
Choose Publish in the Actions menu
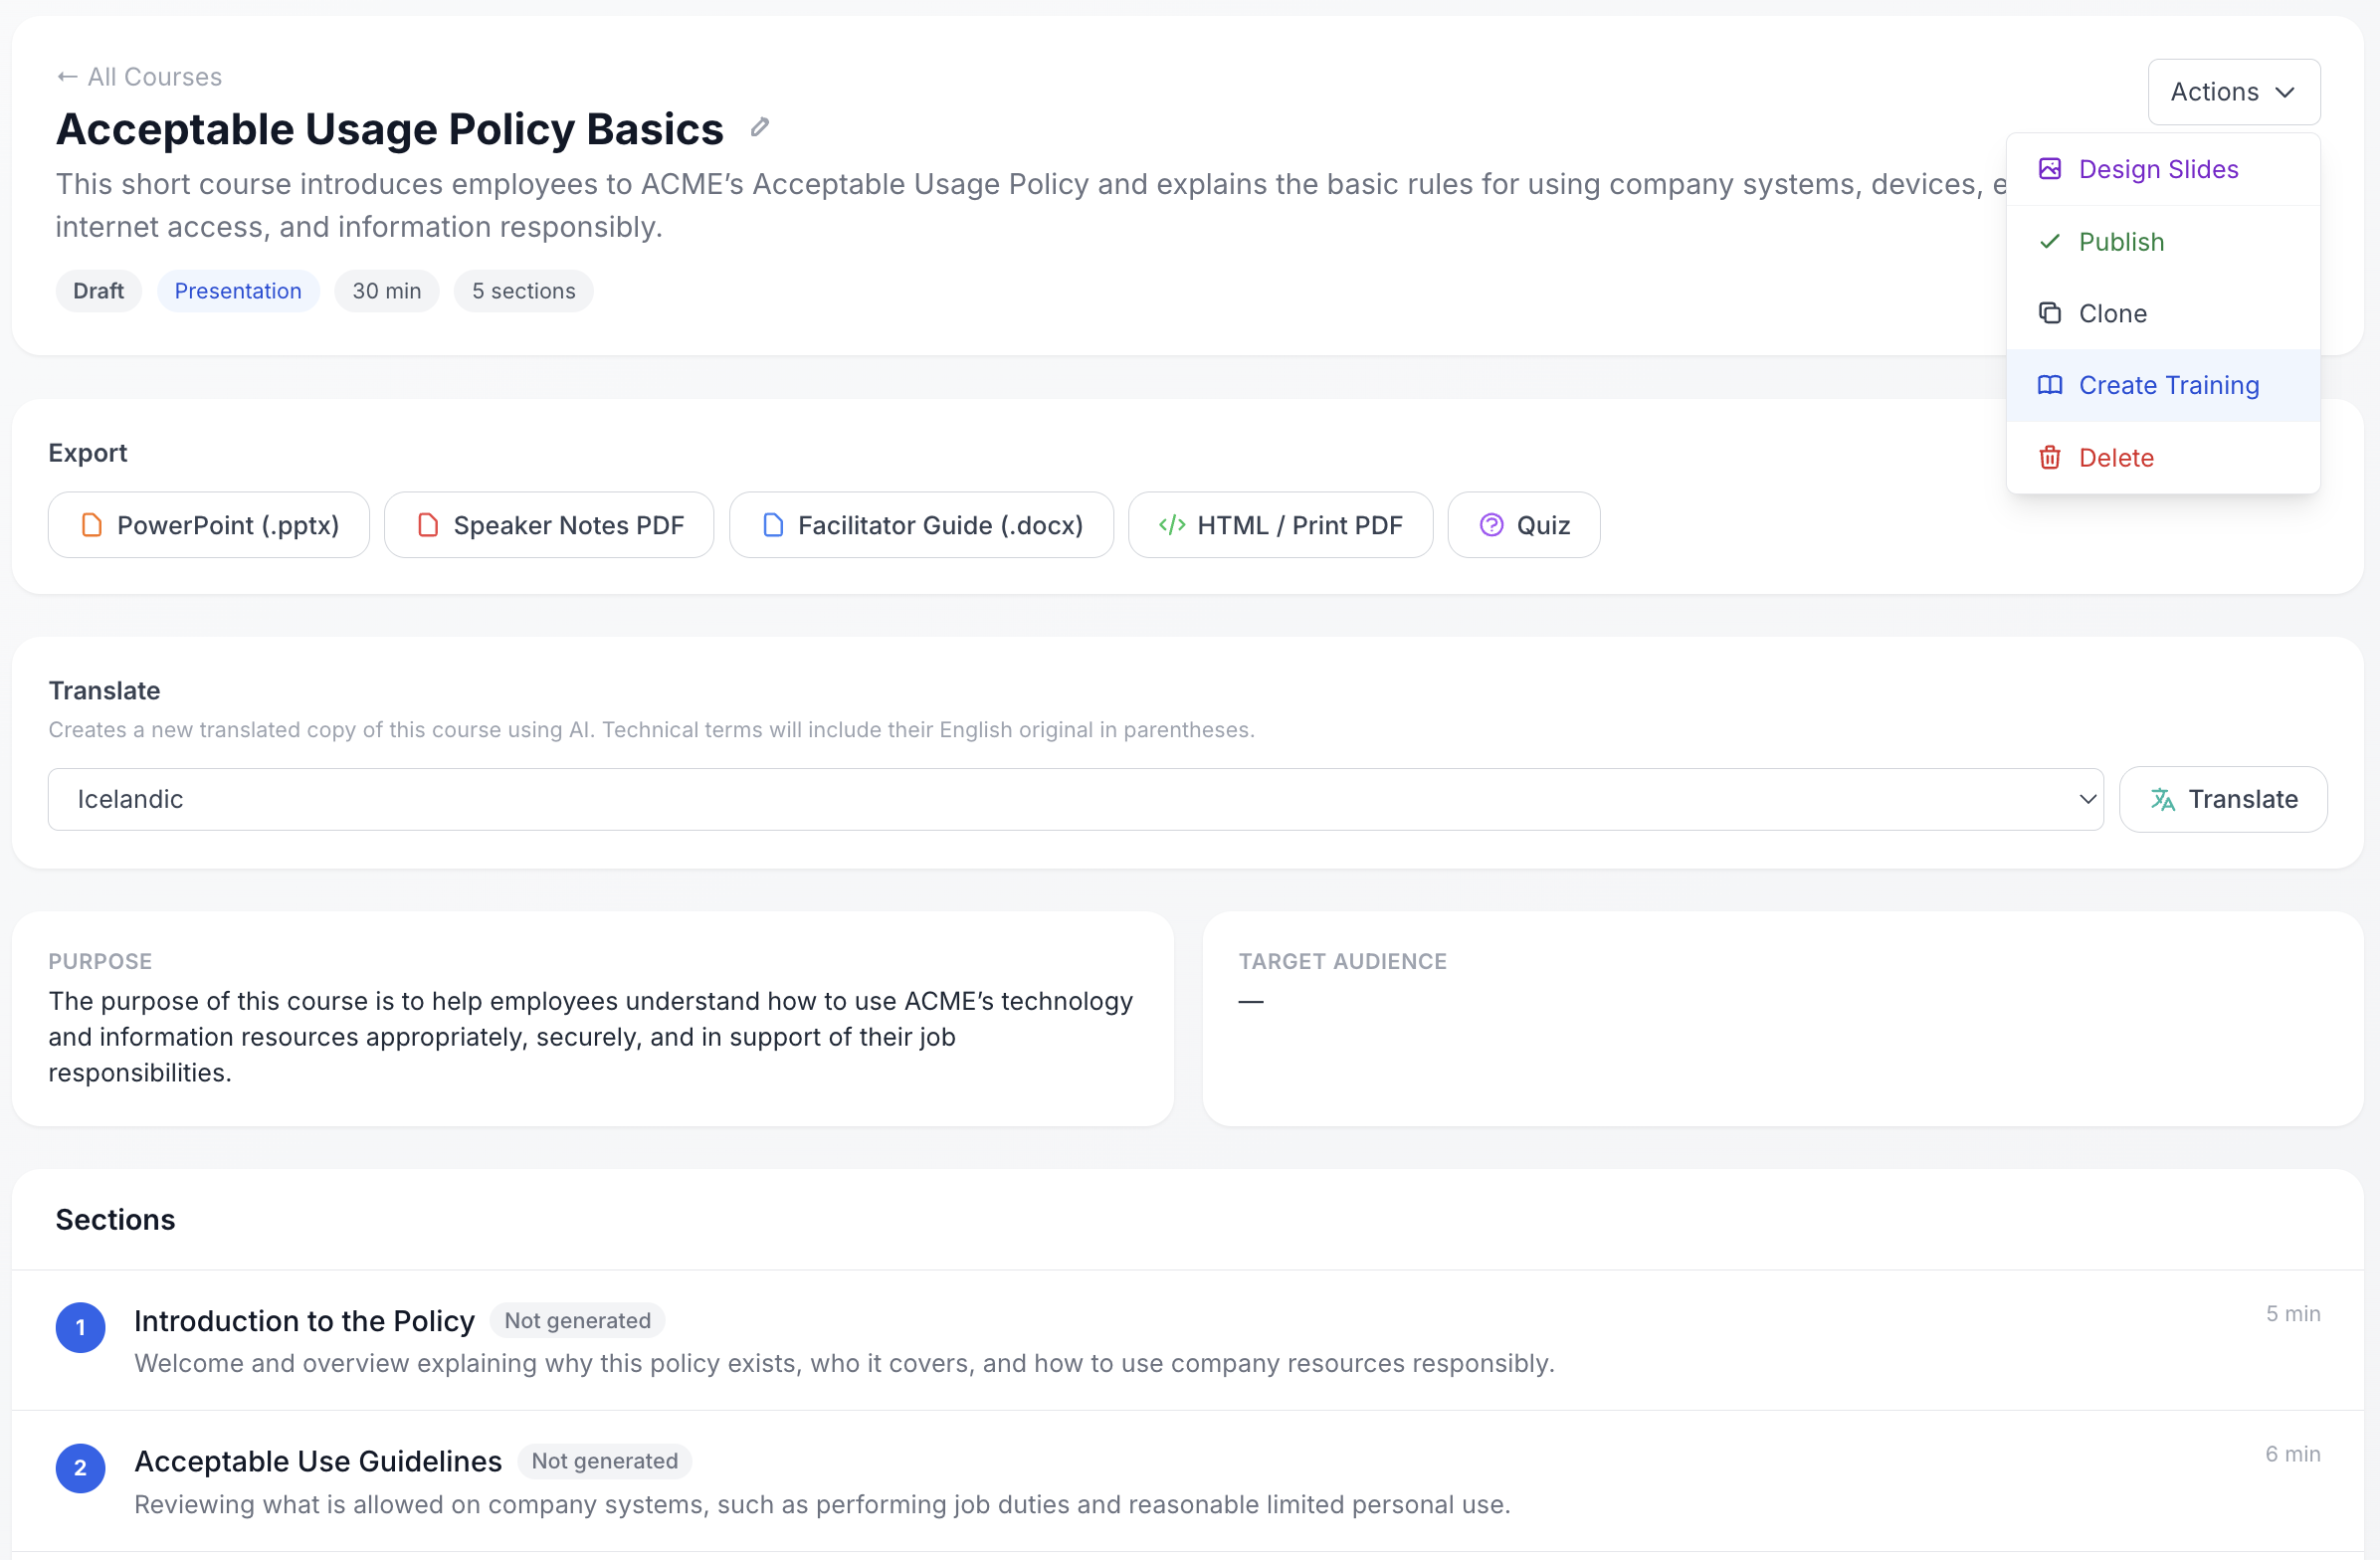[x=2163, y=241]
